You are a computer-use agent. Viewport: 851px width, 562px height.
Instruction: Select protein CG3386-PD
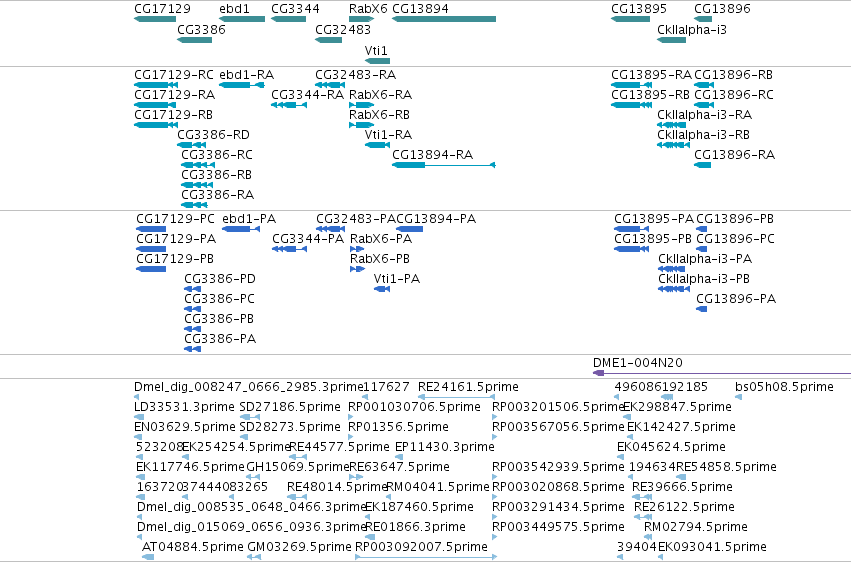[x=193, y=289]
